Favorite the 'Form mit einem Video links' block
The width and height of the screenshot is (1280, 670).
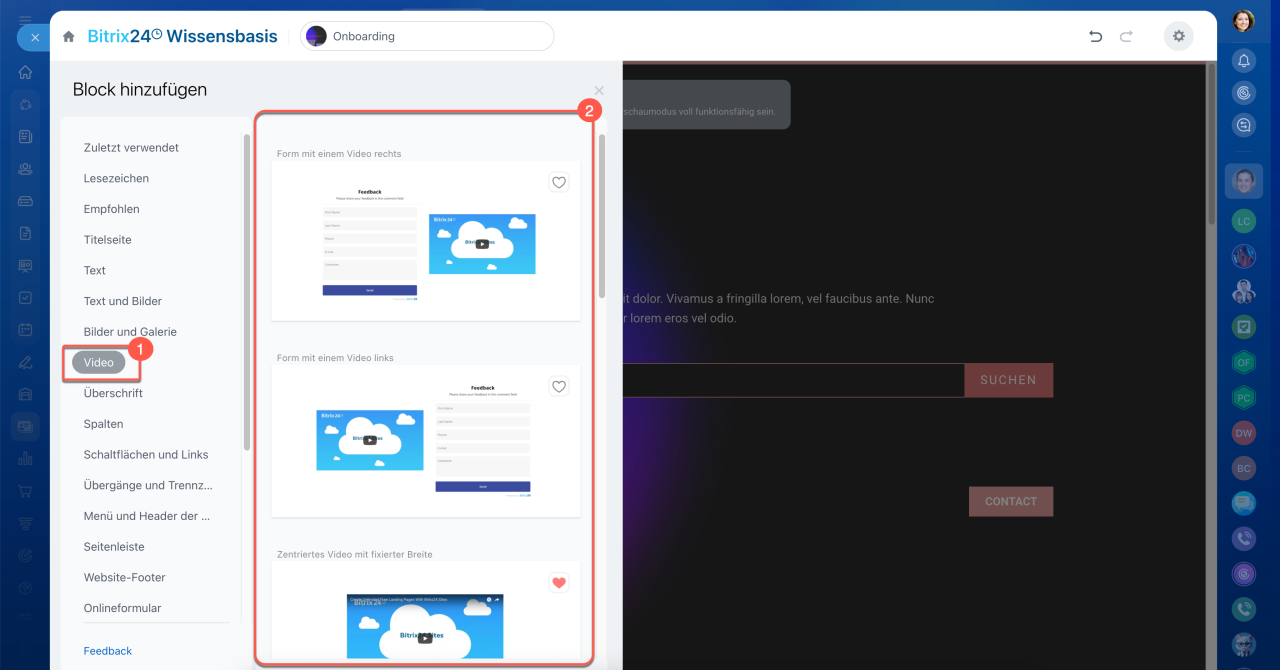[x=559, y=386]
